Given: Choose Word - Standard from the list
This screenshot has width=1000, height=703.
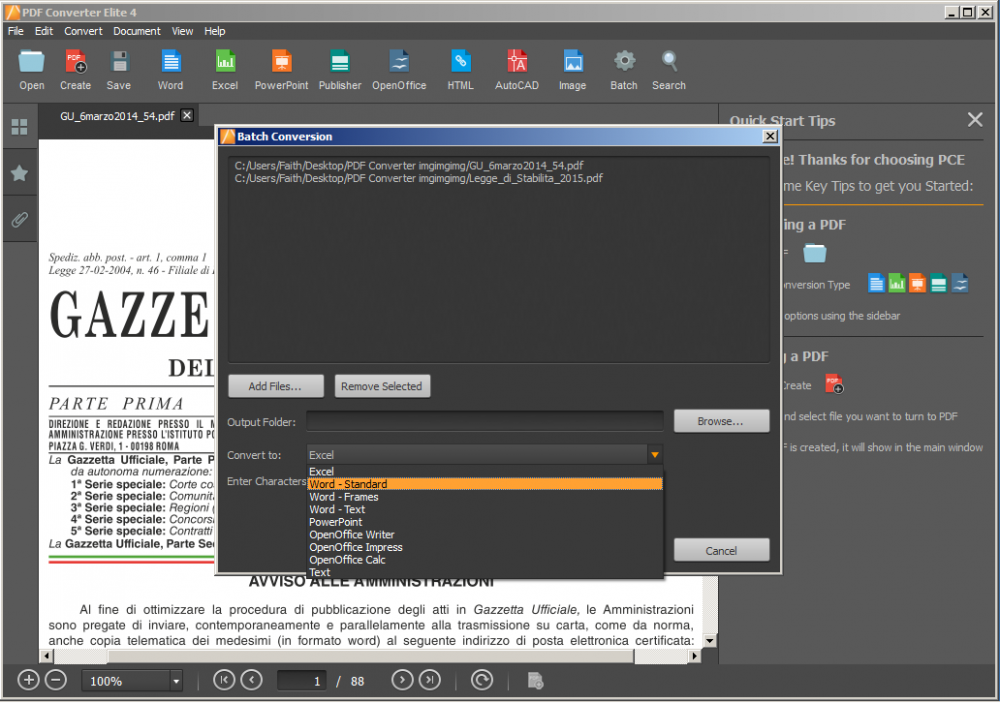Looking at the screenshot, I should point(485,484).
